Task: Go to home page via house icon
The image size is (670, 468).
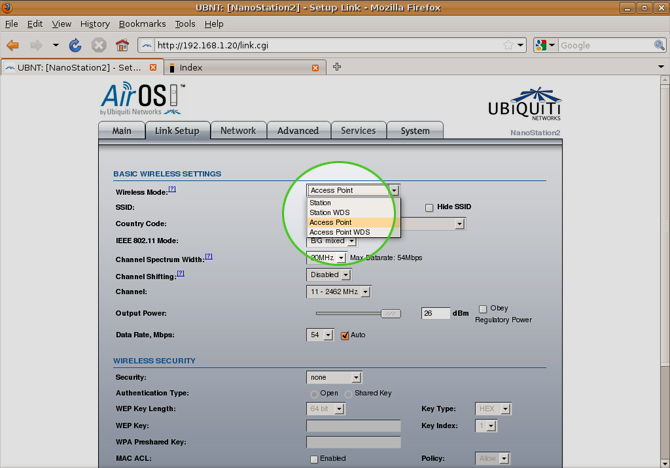Action: click(122, 45)
